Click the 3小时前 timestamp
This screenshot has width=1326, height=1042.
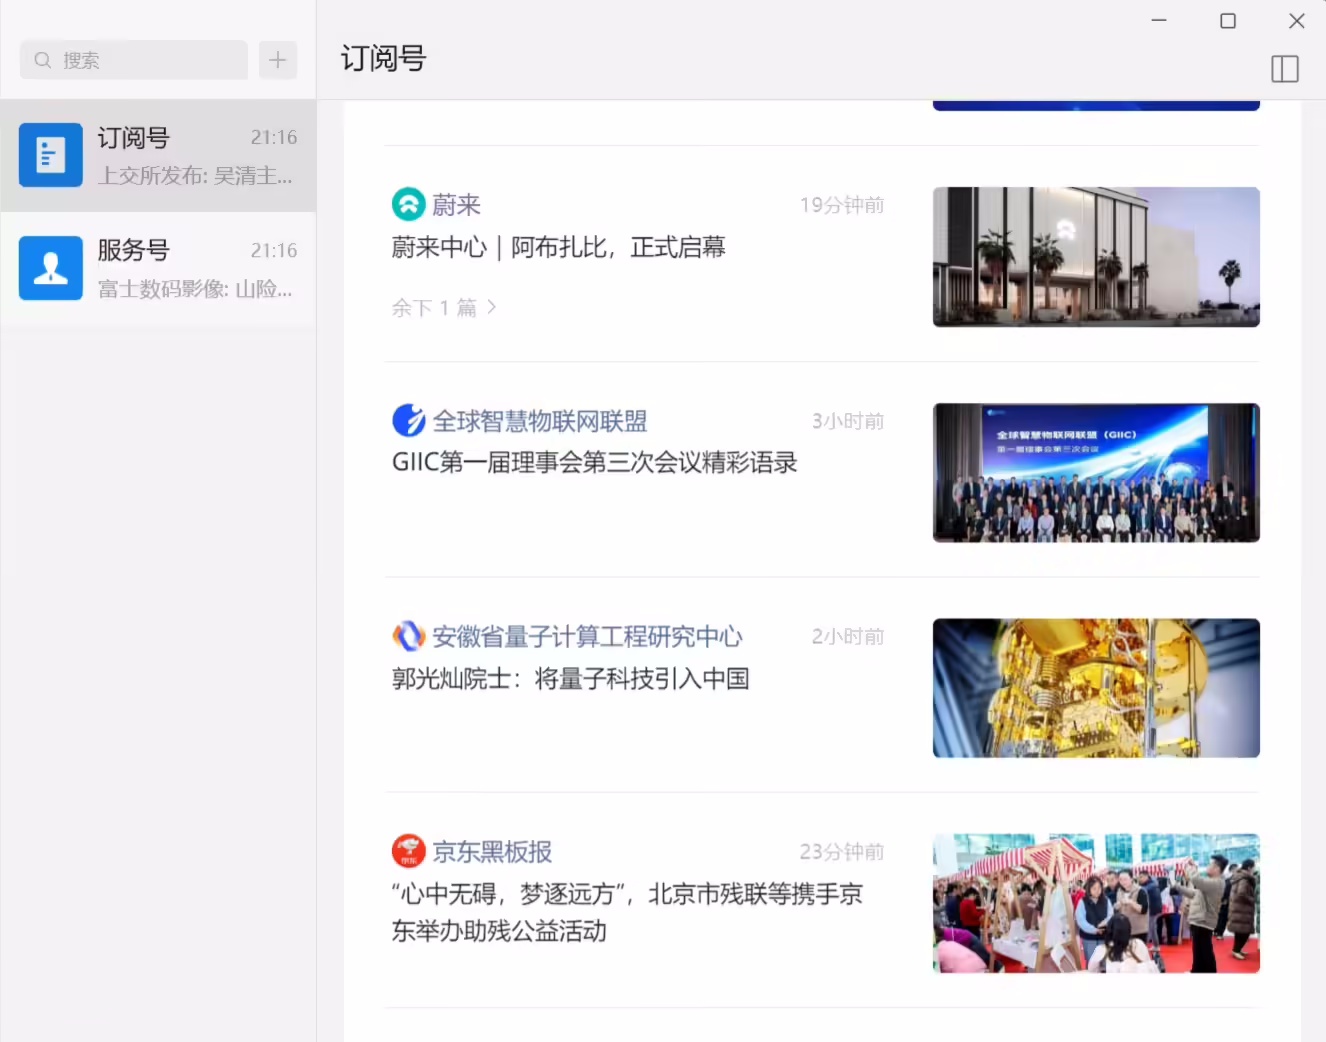(848, 421)
